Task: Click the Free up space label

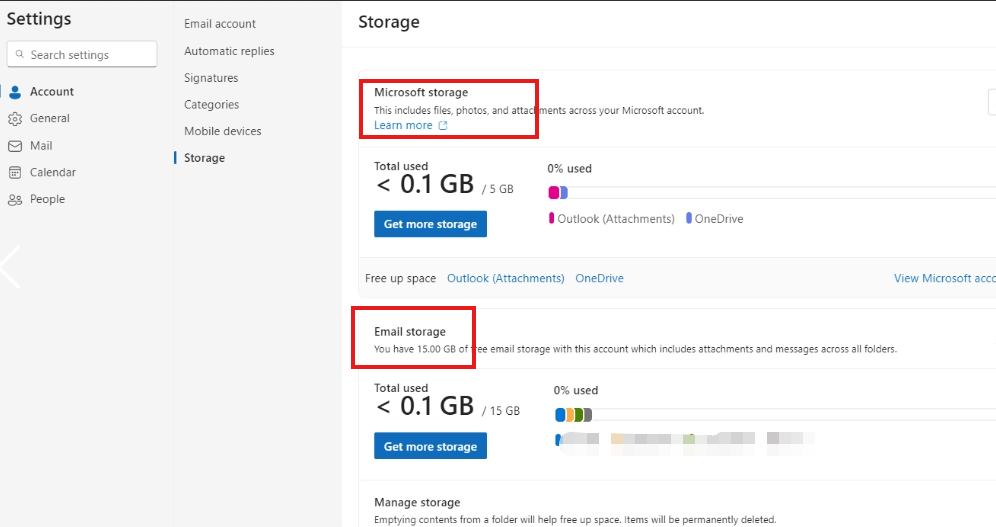Action: pos(400,278)
